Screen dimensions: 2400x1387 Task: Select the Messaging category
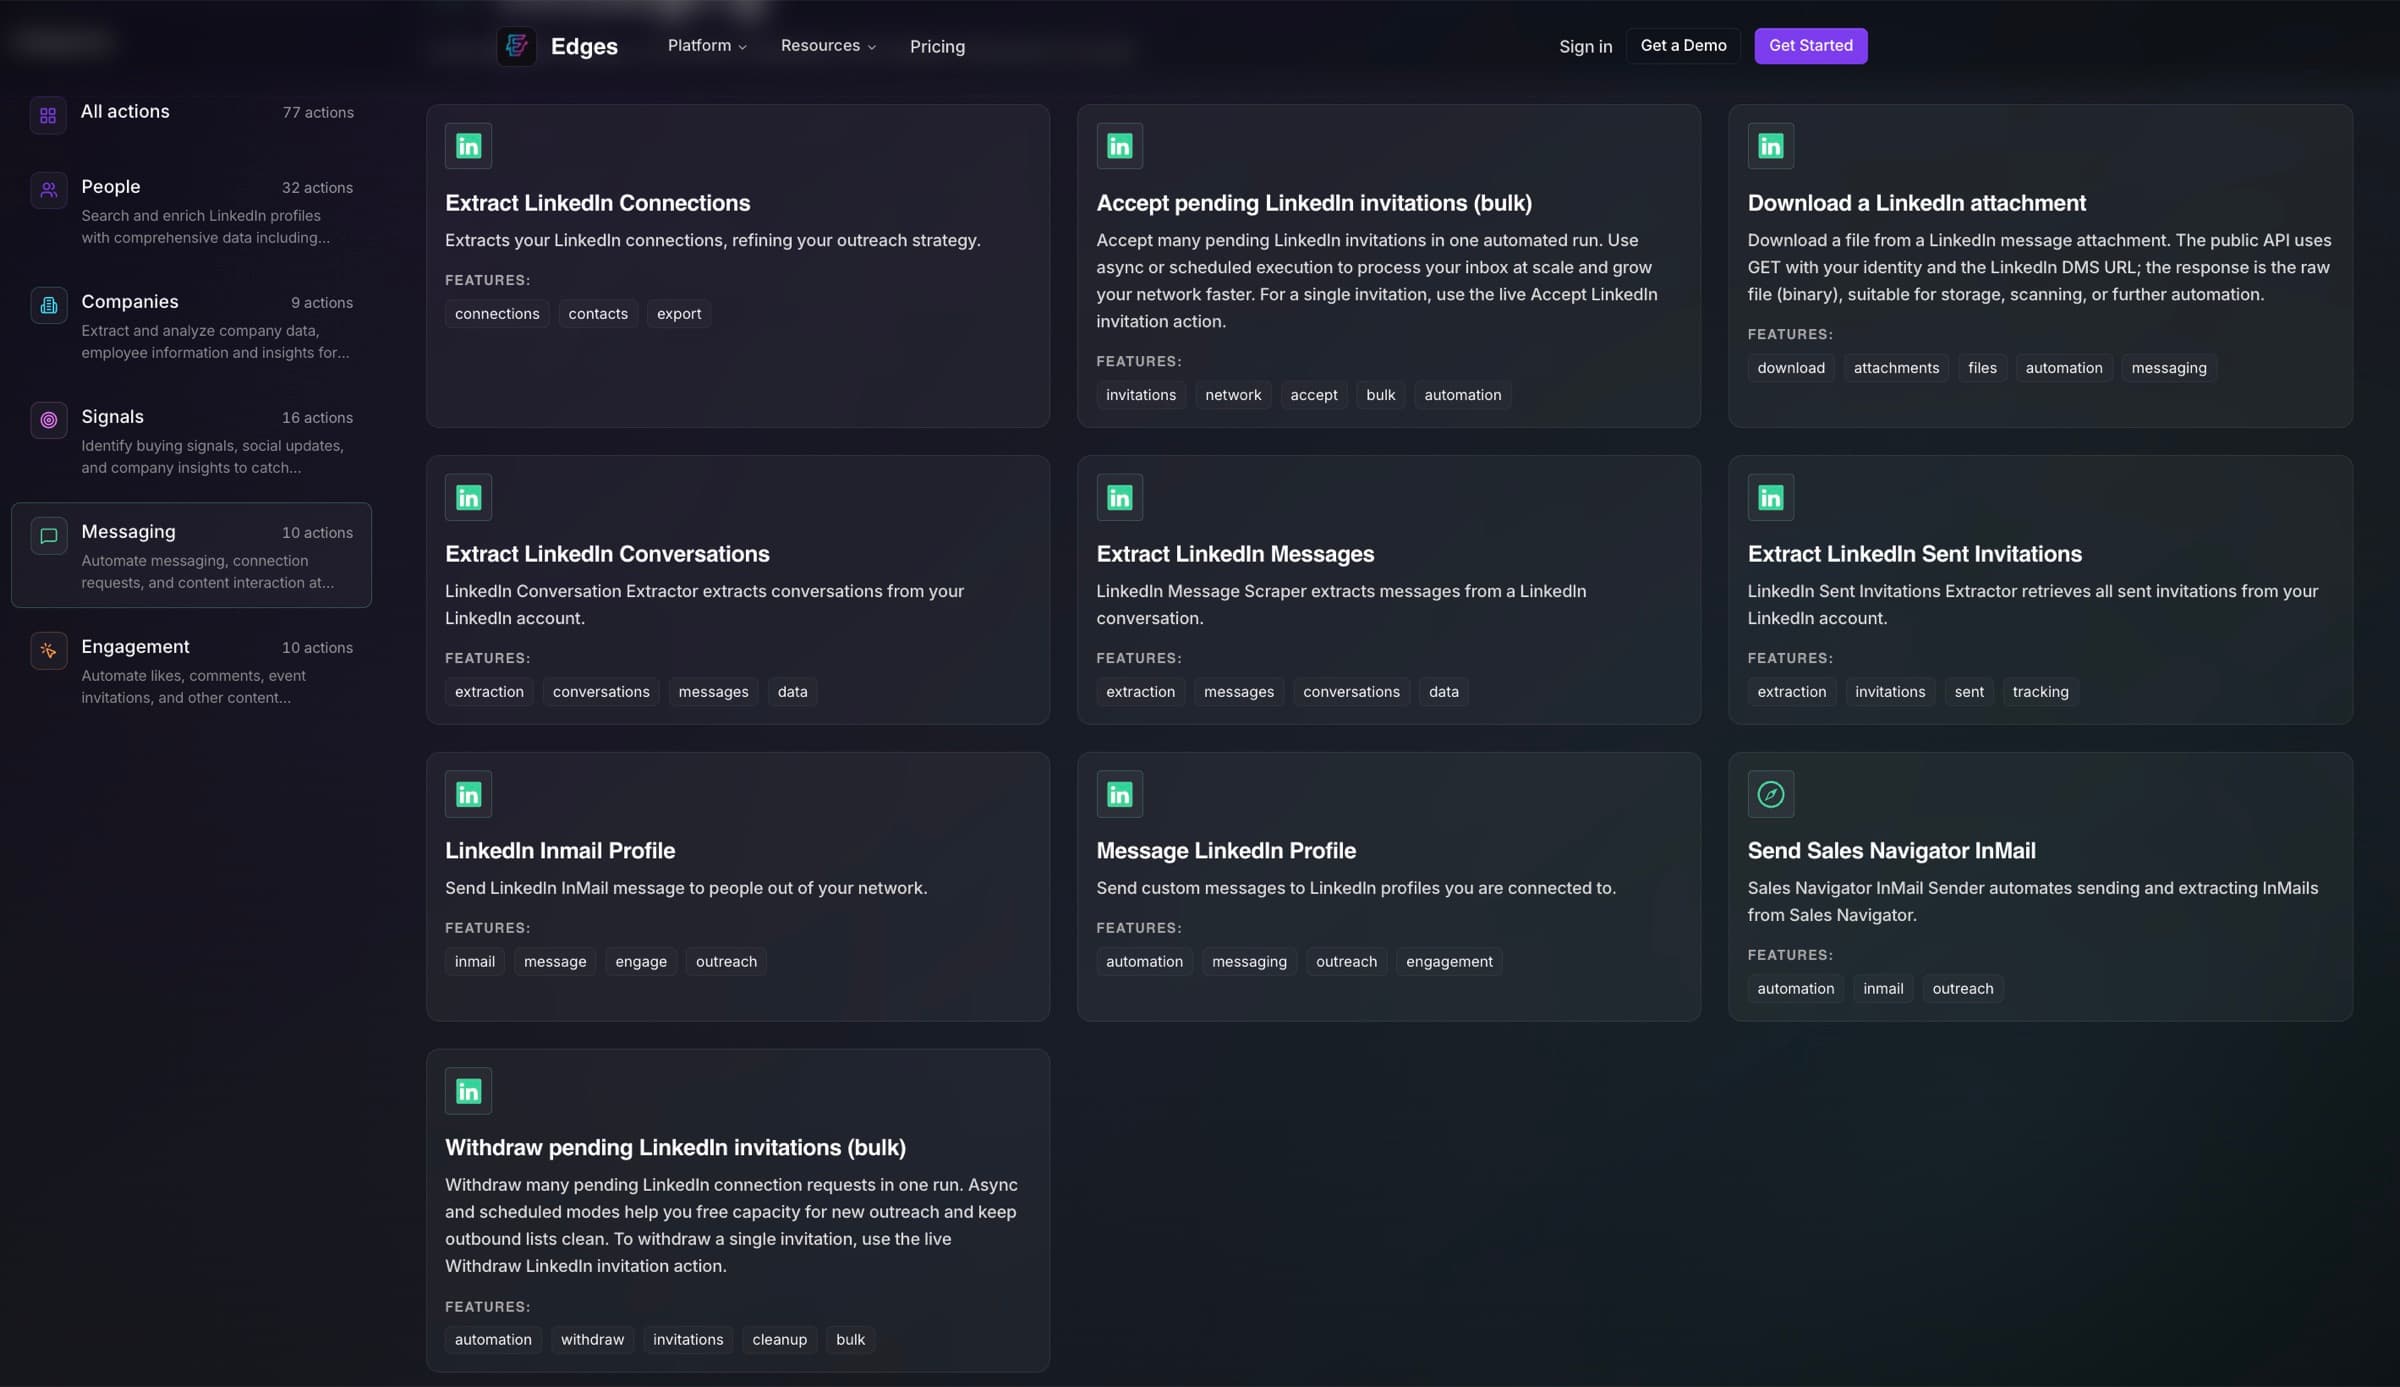tap(191, 555)
